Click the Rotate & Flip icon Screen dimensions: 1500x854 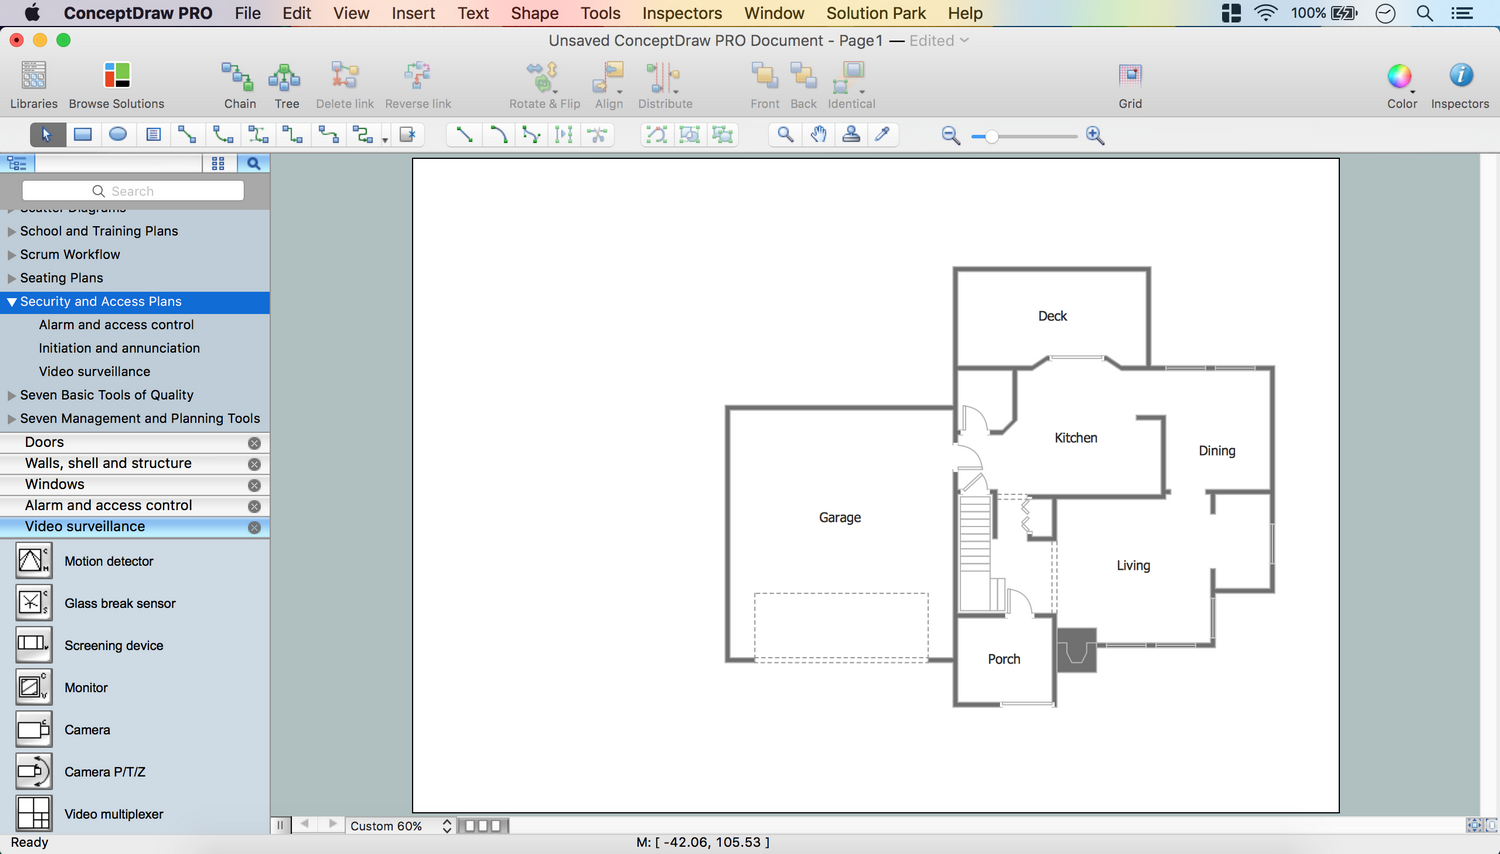tap(543, 77)
